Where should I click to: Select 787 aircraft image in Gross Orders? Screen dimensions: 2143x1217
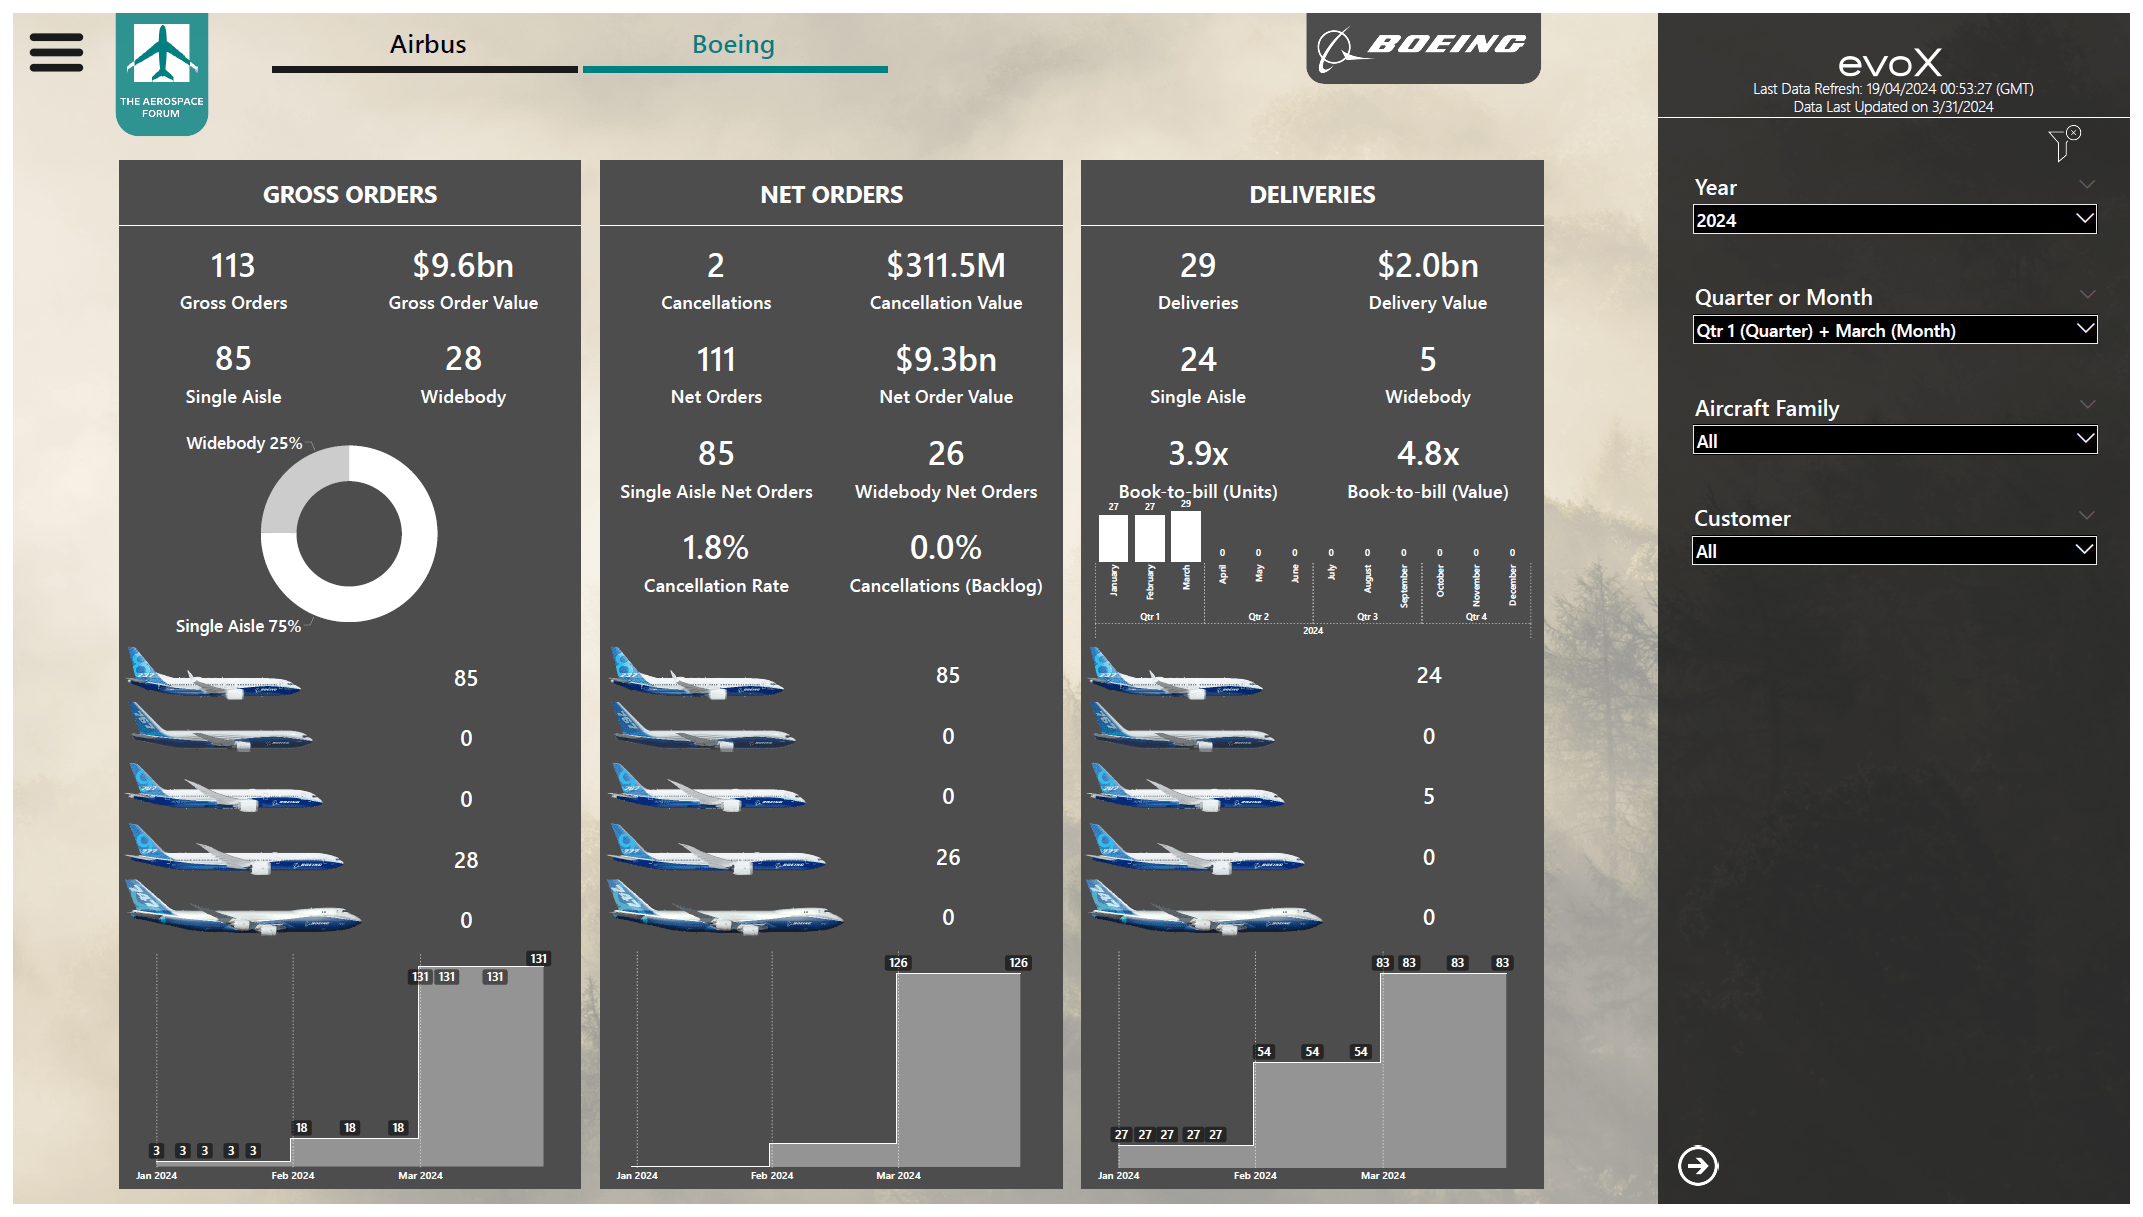tap(224, 787)
